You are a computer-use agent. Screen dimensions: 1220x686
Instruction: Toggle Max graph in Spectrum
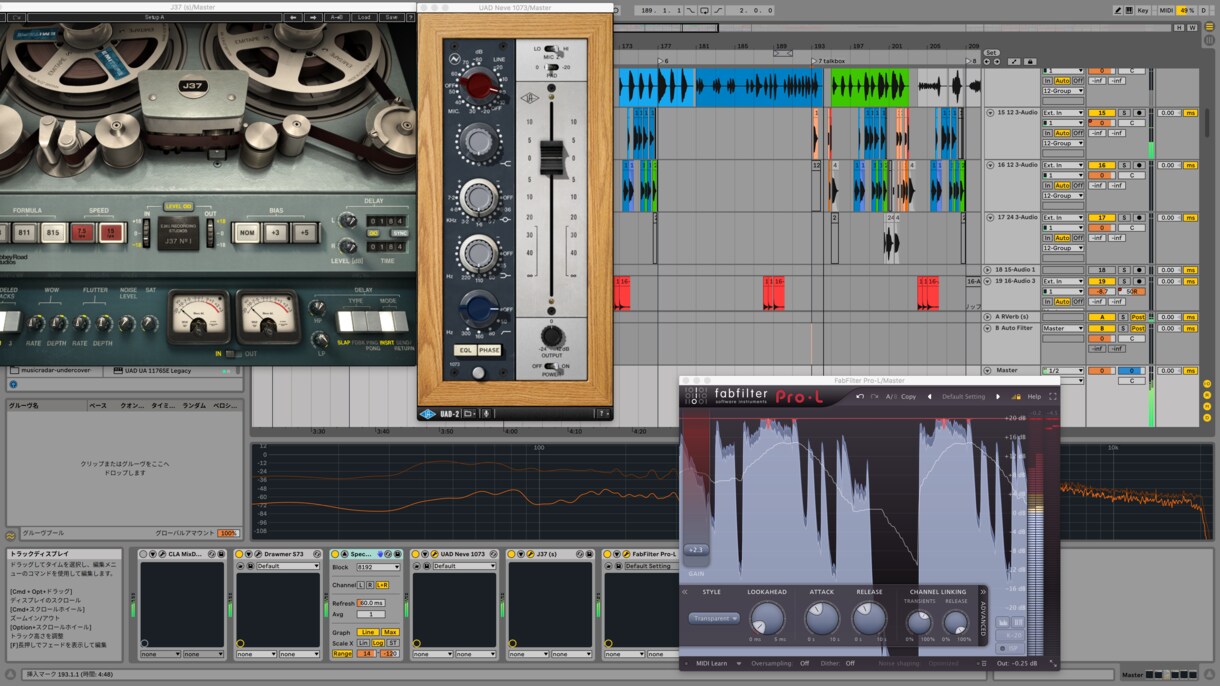pyautogui.click(x=390, y=632)
